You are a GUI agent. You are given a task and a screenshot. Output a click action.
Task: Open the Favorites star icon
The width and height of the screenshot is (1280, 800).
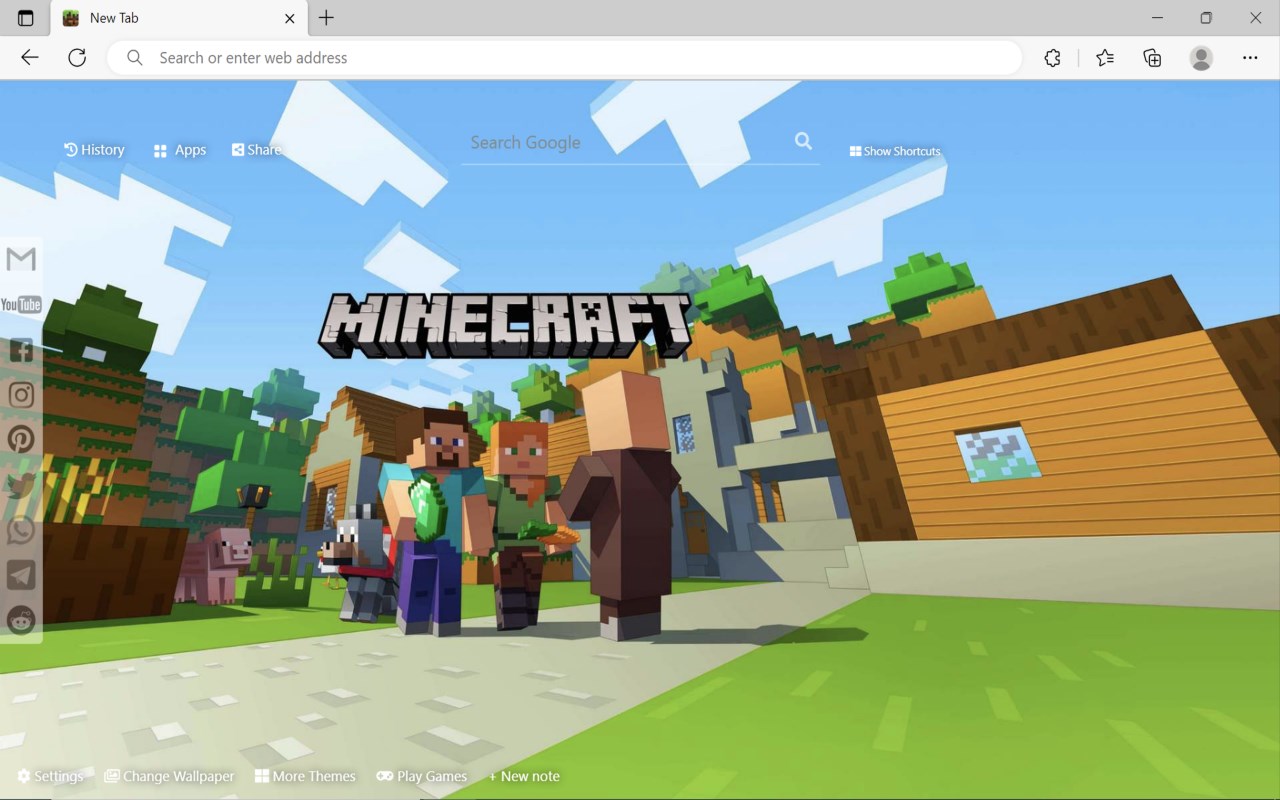(1105, 58)
